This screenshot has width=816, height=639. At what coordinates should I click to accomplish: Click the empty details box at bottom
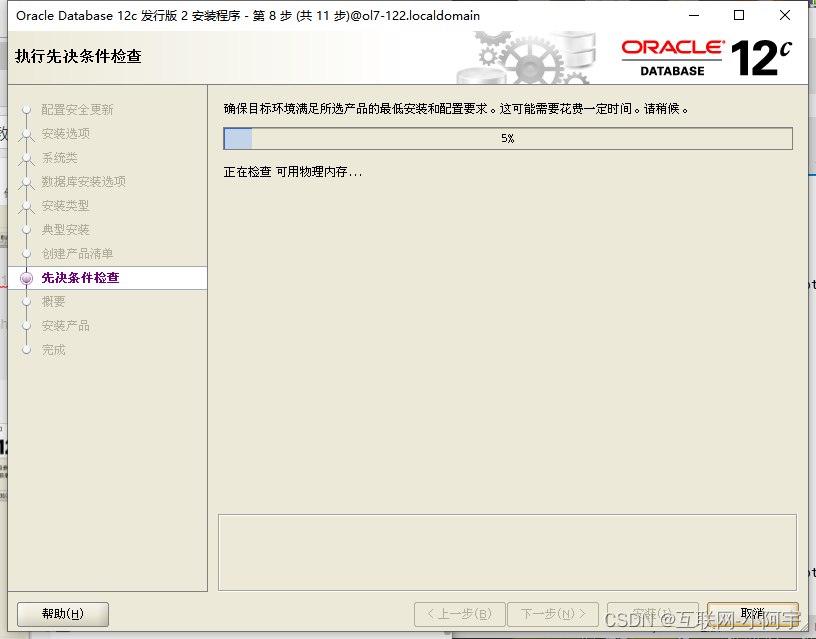(x=507, y=553)
